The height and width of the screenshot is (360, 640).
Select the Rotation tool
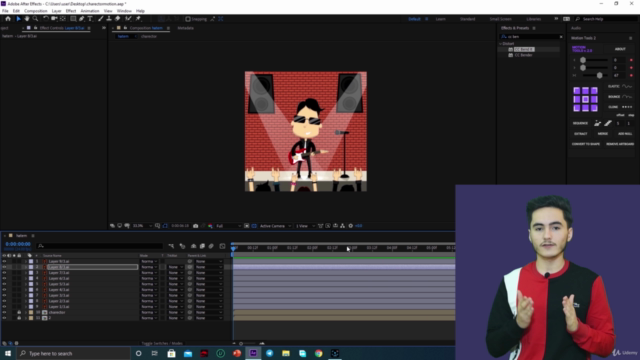46,19
